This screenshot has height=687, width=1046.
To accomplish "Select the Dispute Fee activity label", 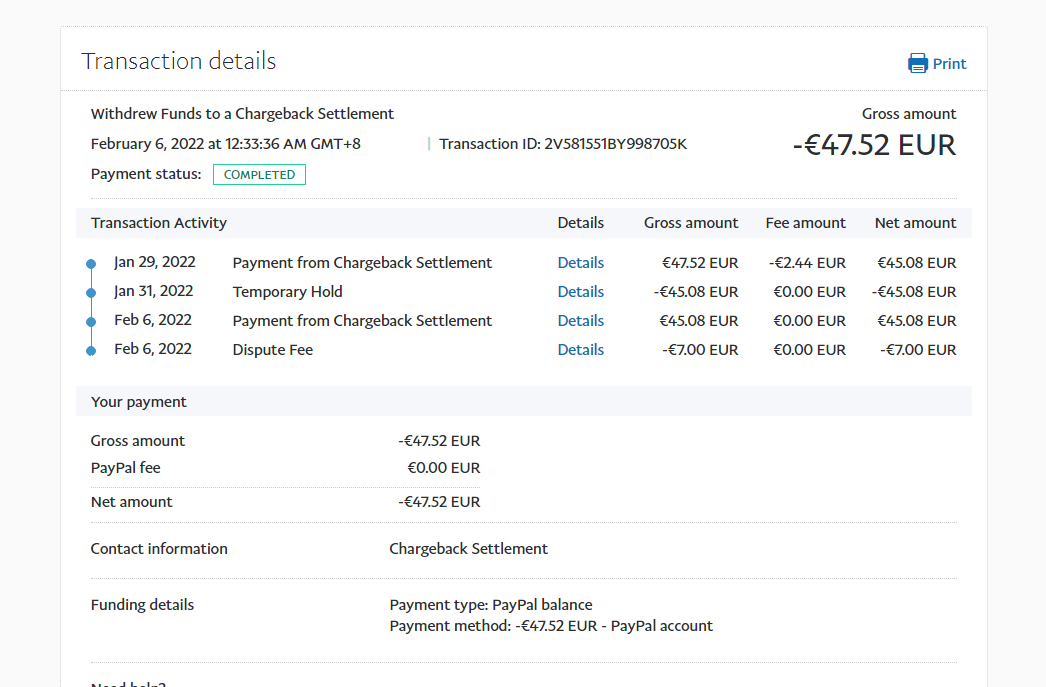I will (x=272, y=350).
